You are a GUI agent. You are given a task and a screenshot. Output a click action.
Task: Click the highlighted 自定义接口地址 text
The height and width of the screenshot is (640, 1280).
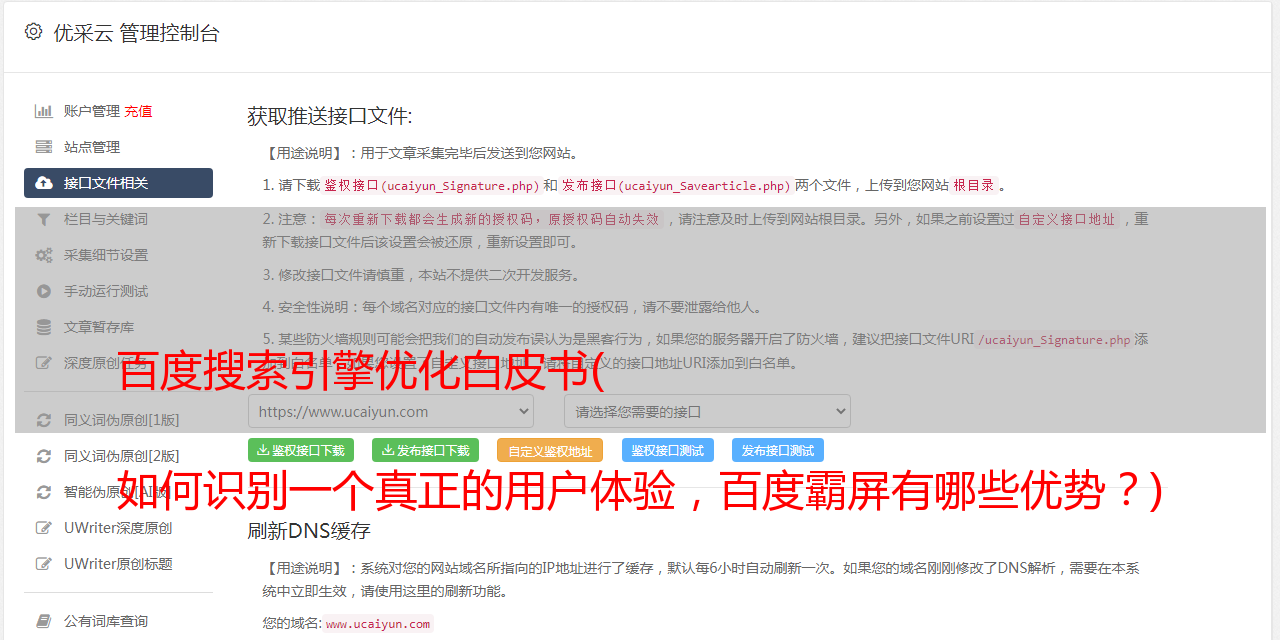[x=1066, y=219]
